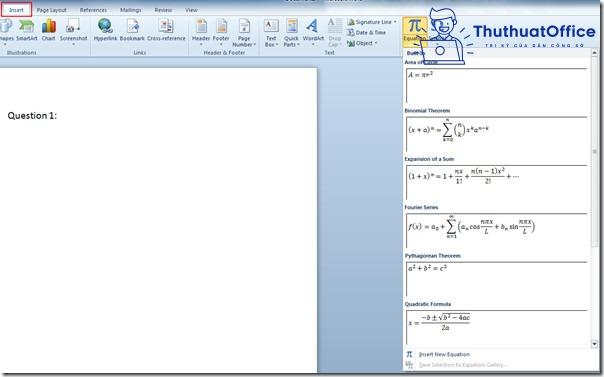Open the Screenshot tool
This screenshot has height=377, width=604.
point(73,32)
